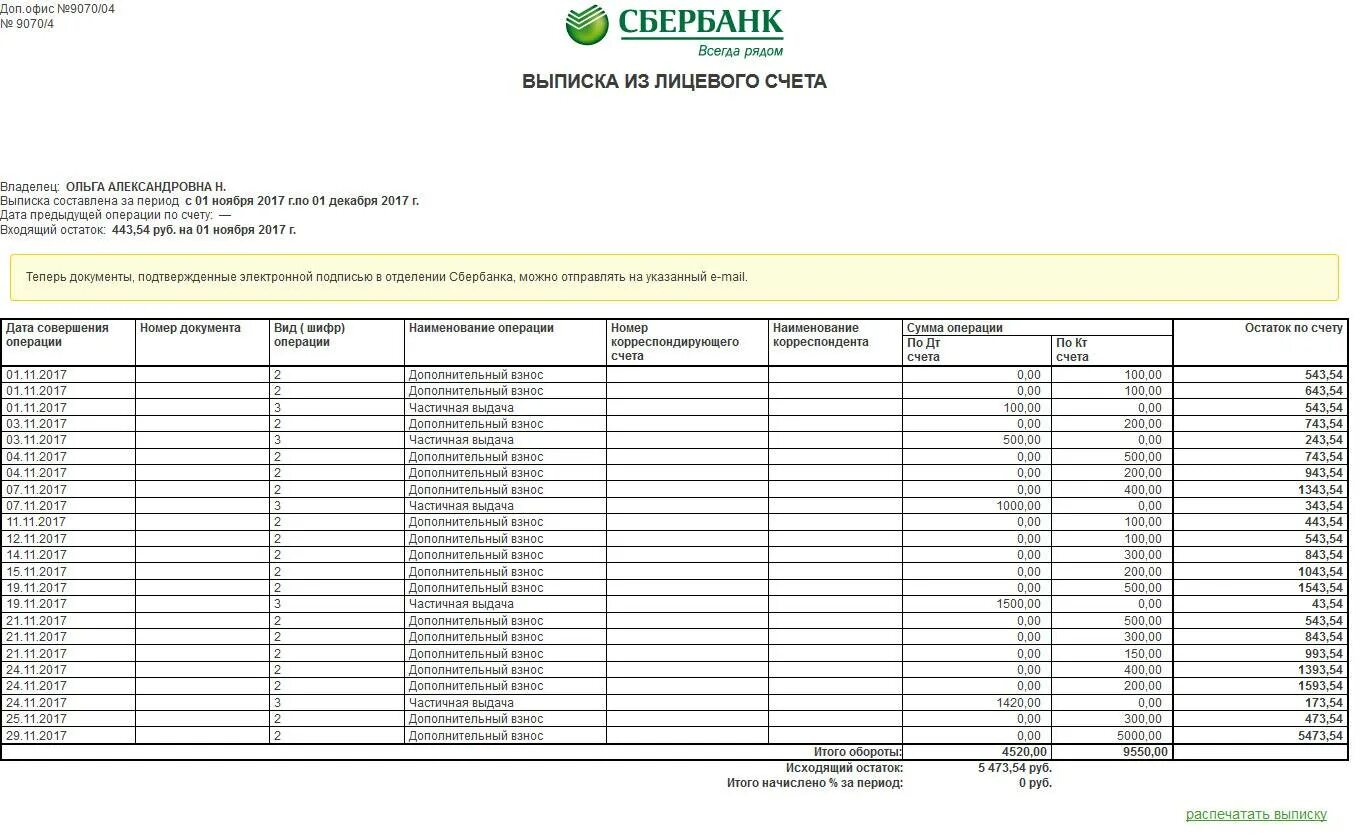Click the statement period 'с 01 ноября 2017 г.по 01 декабря 2017 г.'
This screenshot has width=1366, height=838.
click(x=302, y=201)
